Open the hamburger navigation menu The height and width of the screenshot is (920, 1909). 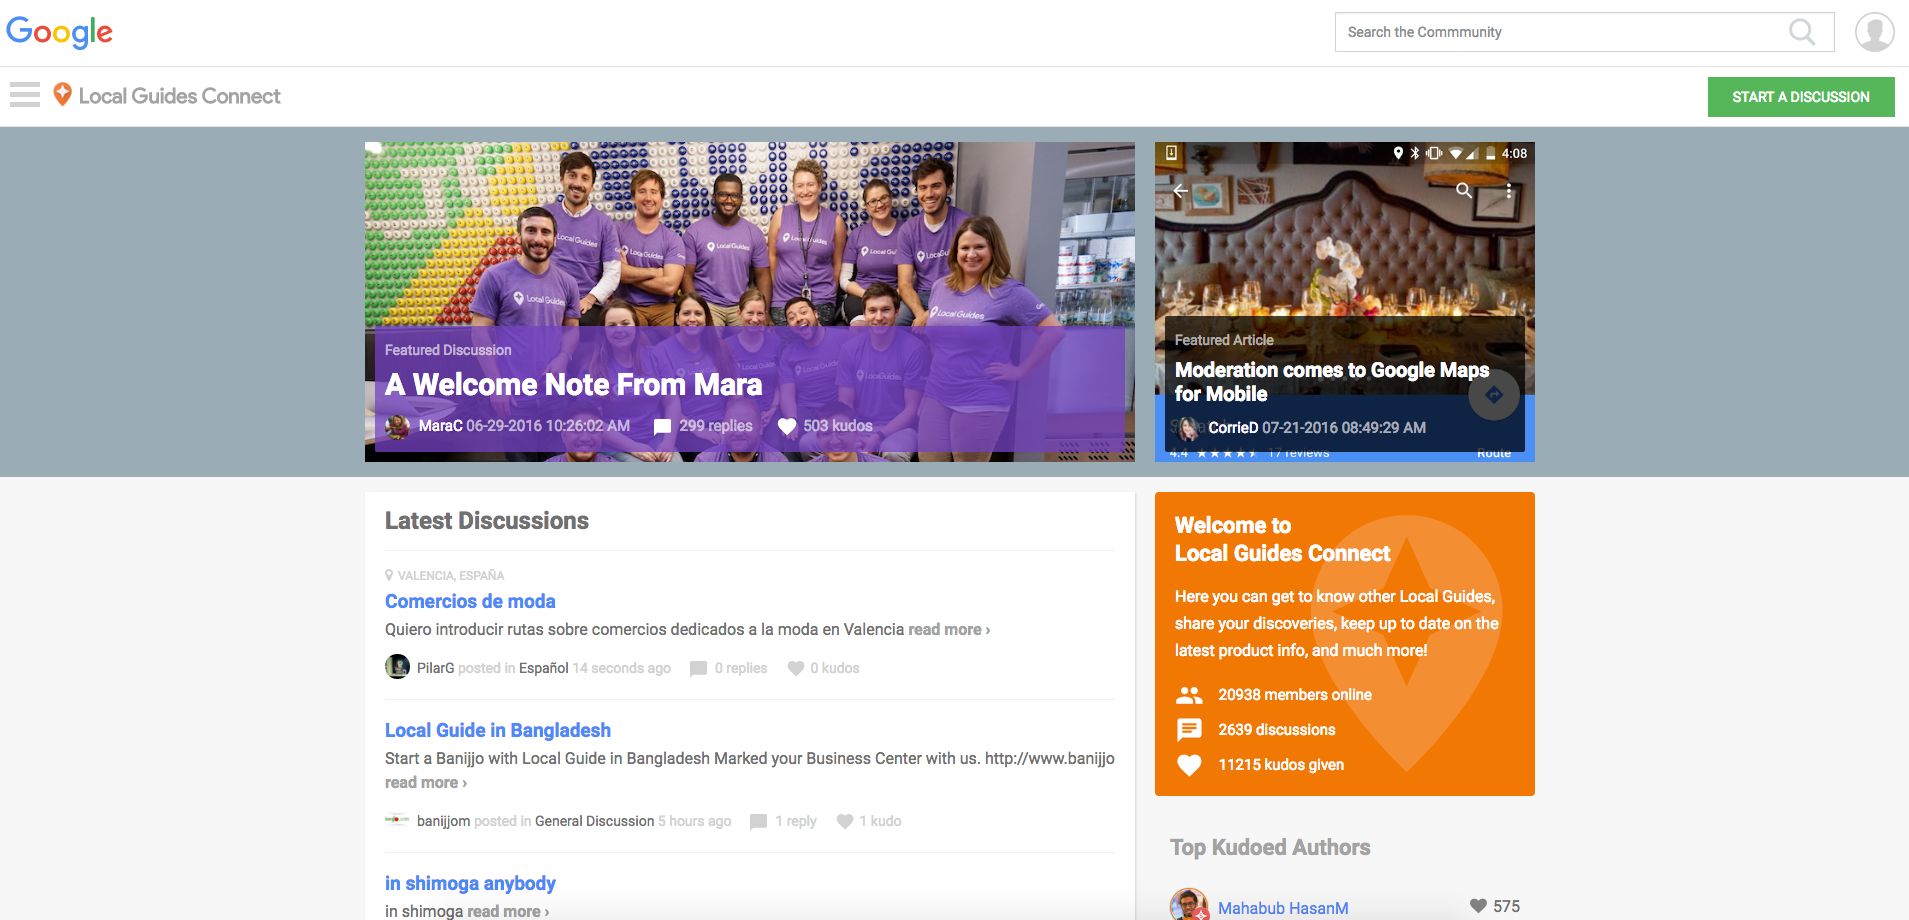coord(25,95)
